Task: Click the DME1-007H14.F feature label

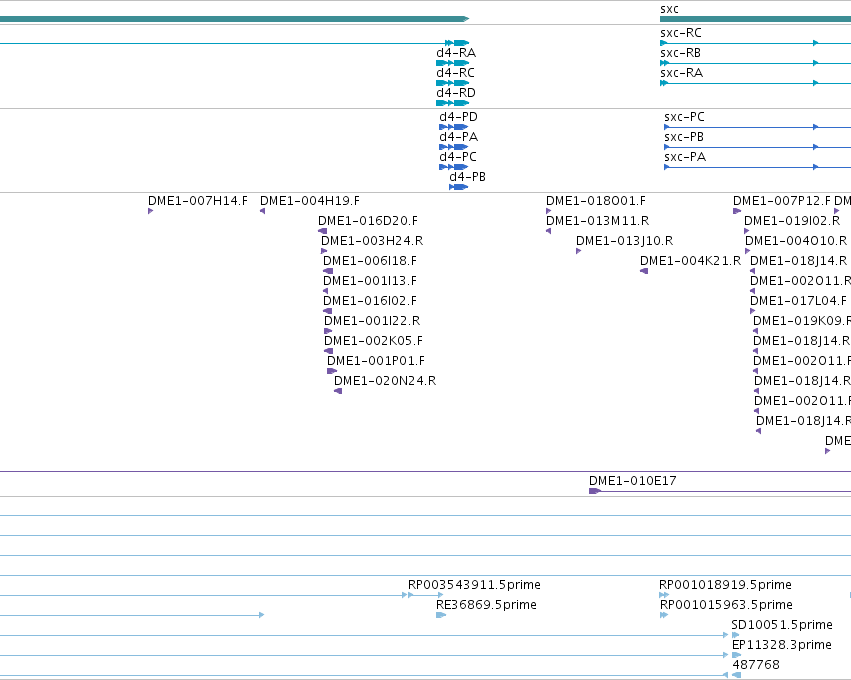Action: (198, 201)
